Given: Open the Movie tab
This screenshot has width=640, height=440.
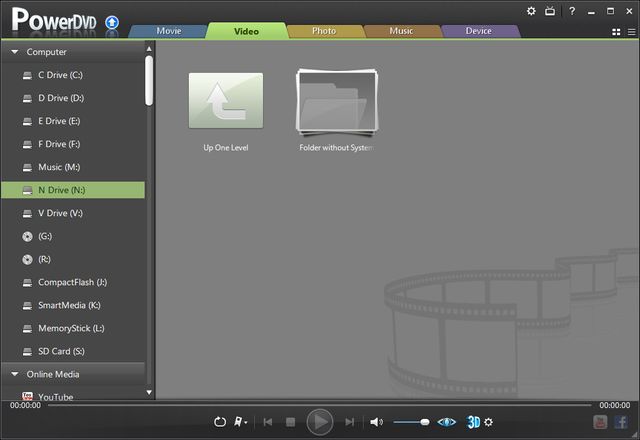Looking at the screenshot, I should 169,31.
